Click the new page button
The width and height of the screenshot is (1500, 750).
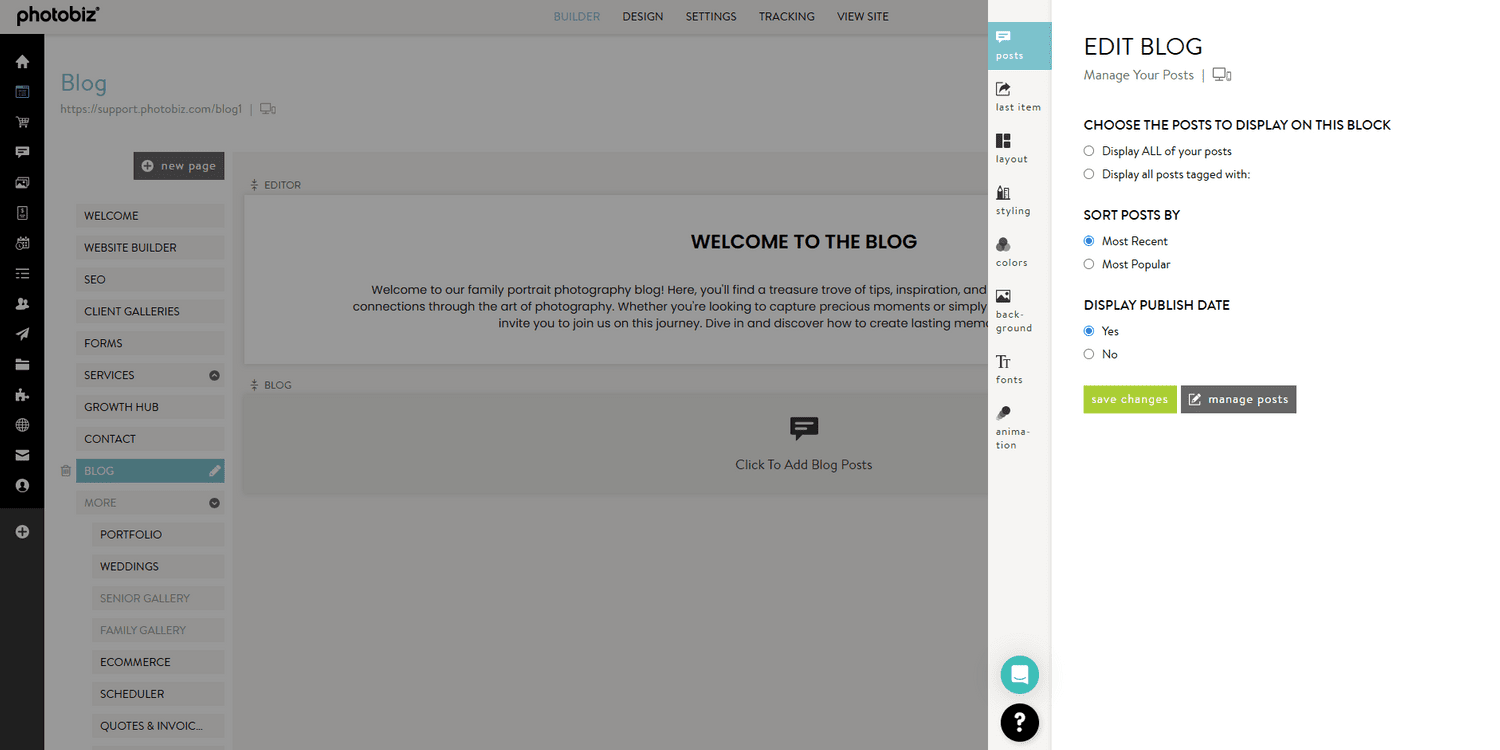pyautogui.click(x=179, y=166)
